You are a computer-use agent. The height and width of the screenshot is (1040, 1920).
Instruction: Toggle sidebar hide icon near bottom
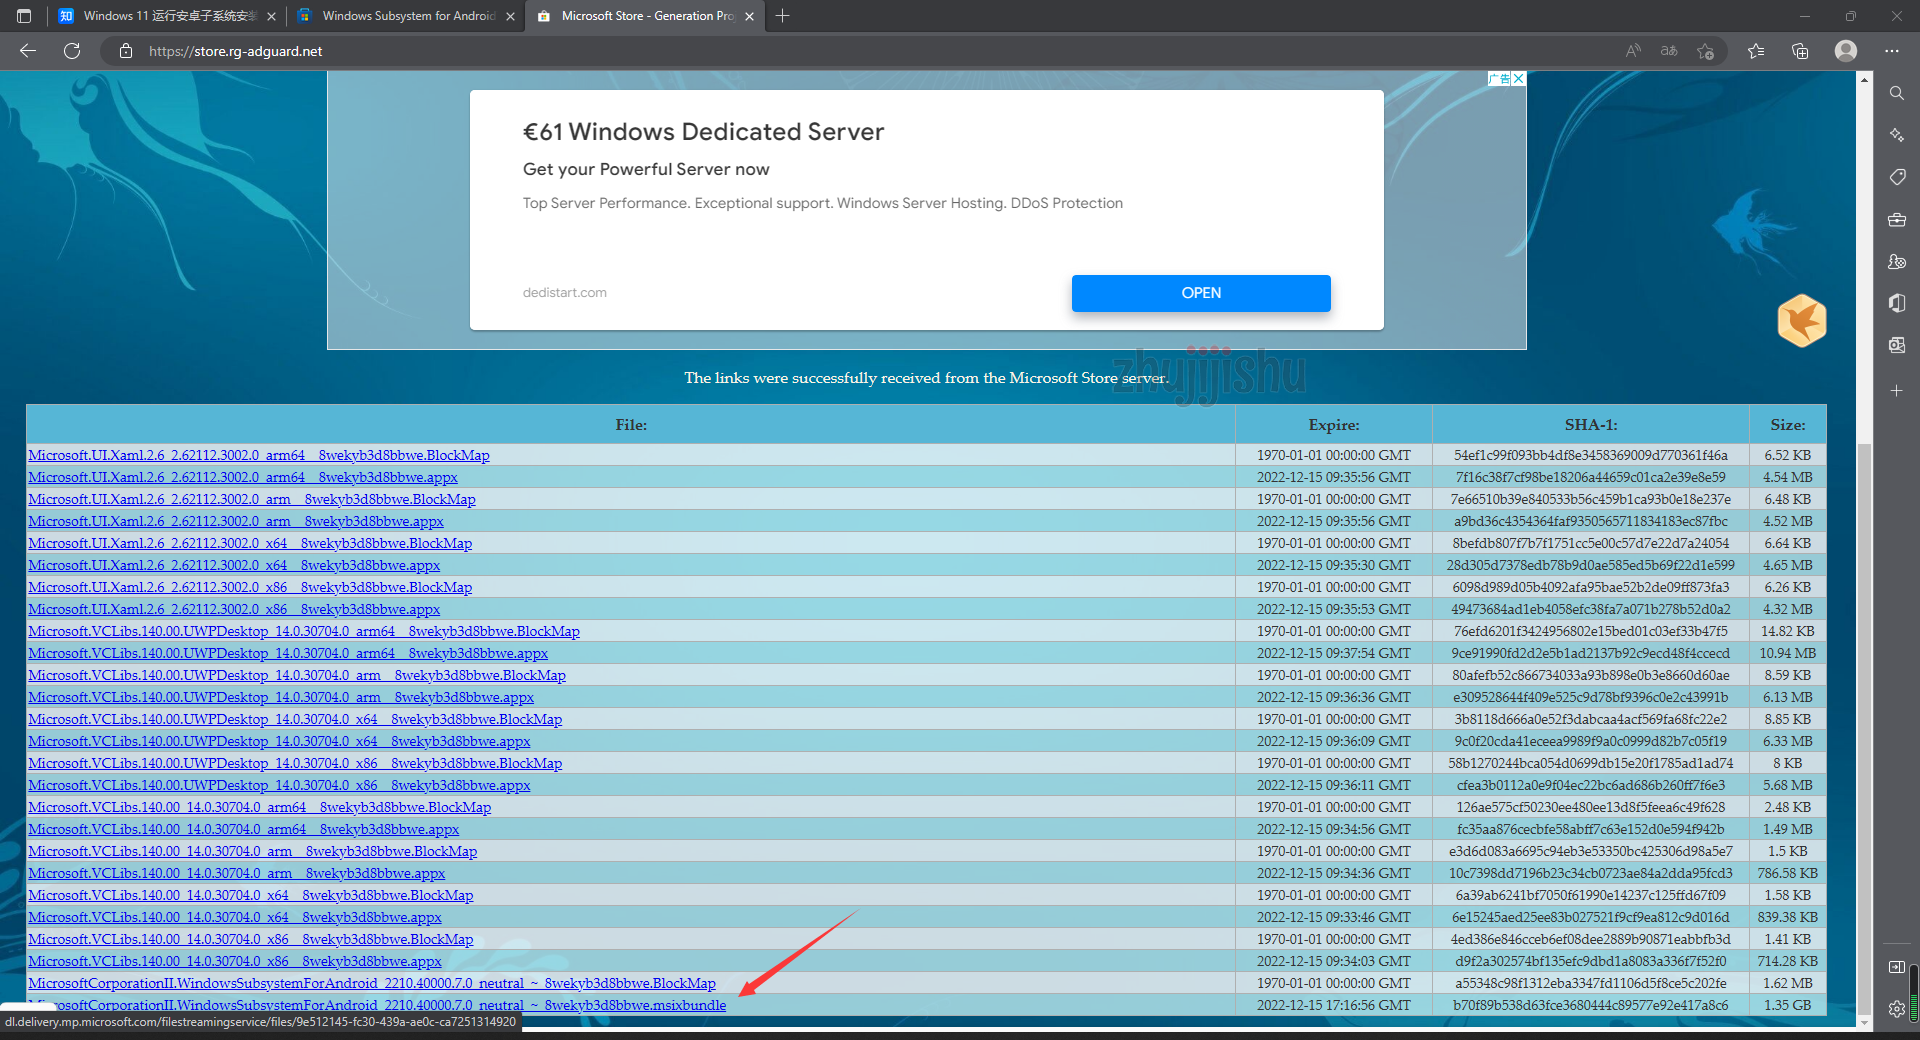coord(1897,967)
